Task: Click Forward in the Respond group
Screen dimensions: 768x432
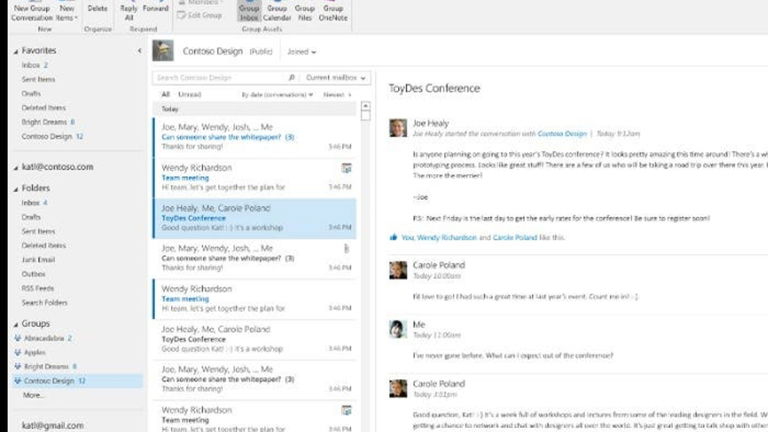Action: pos(156,9)
